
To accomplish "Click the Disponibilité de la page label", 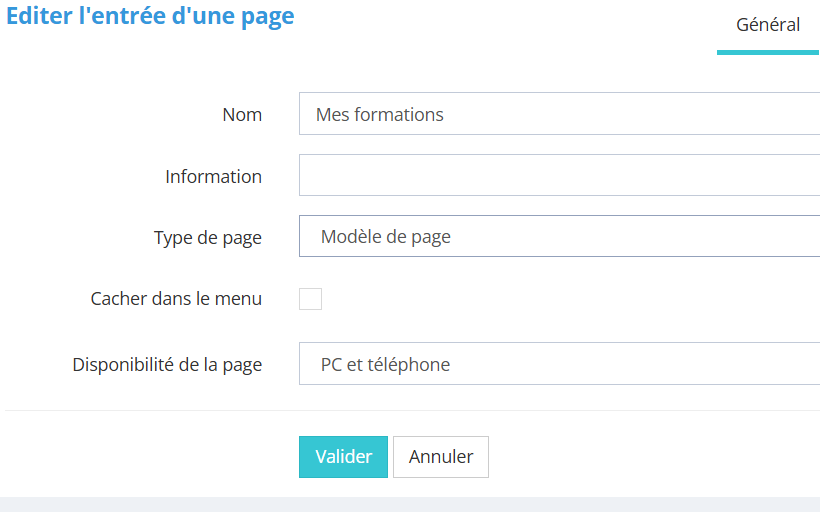I will [167, 365].
